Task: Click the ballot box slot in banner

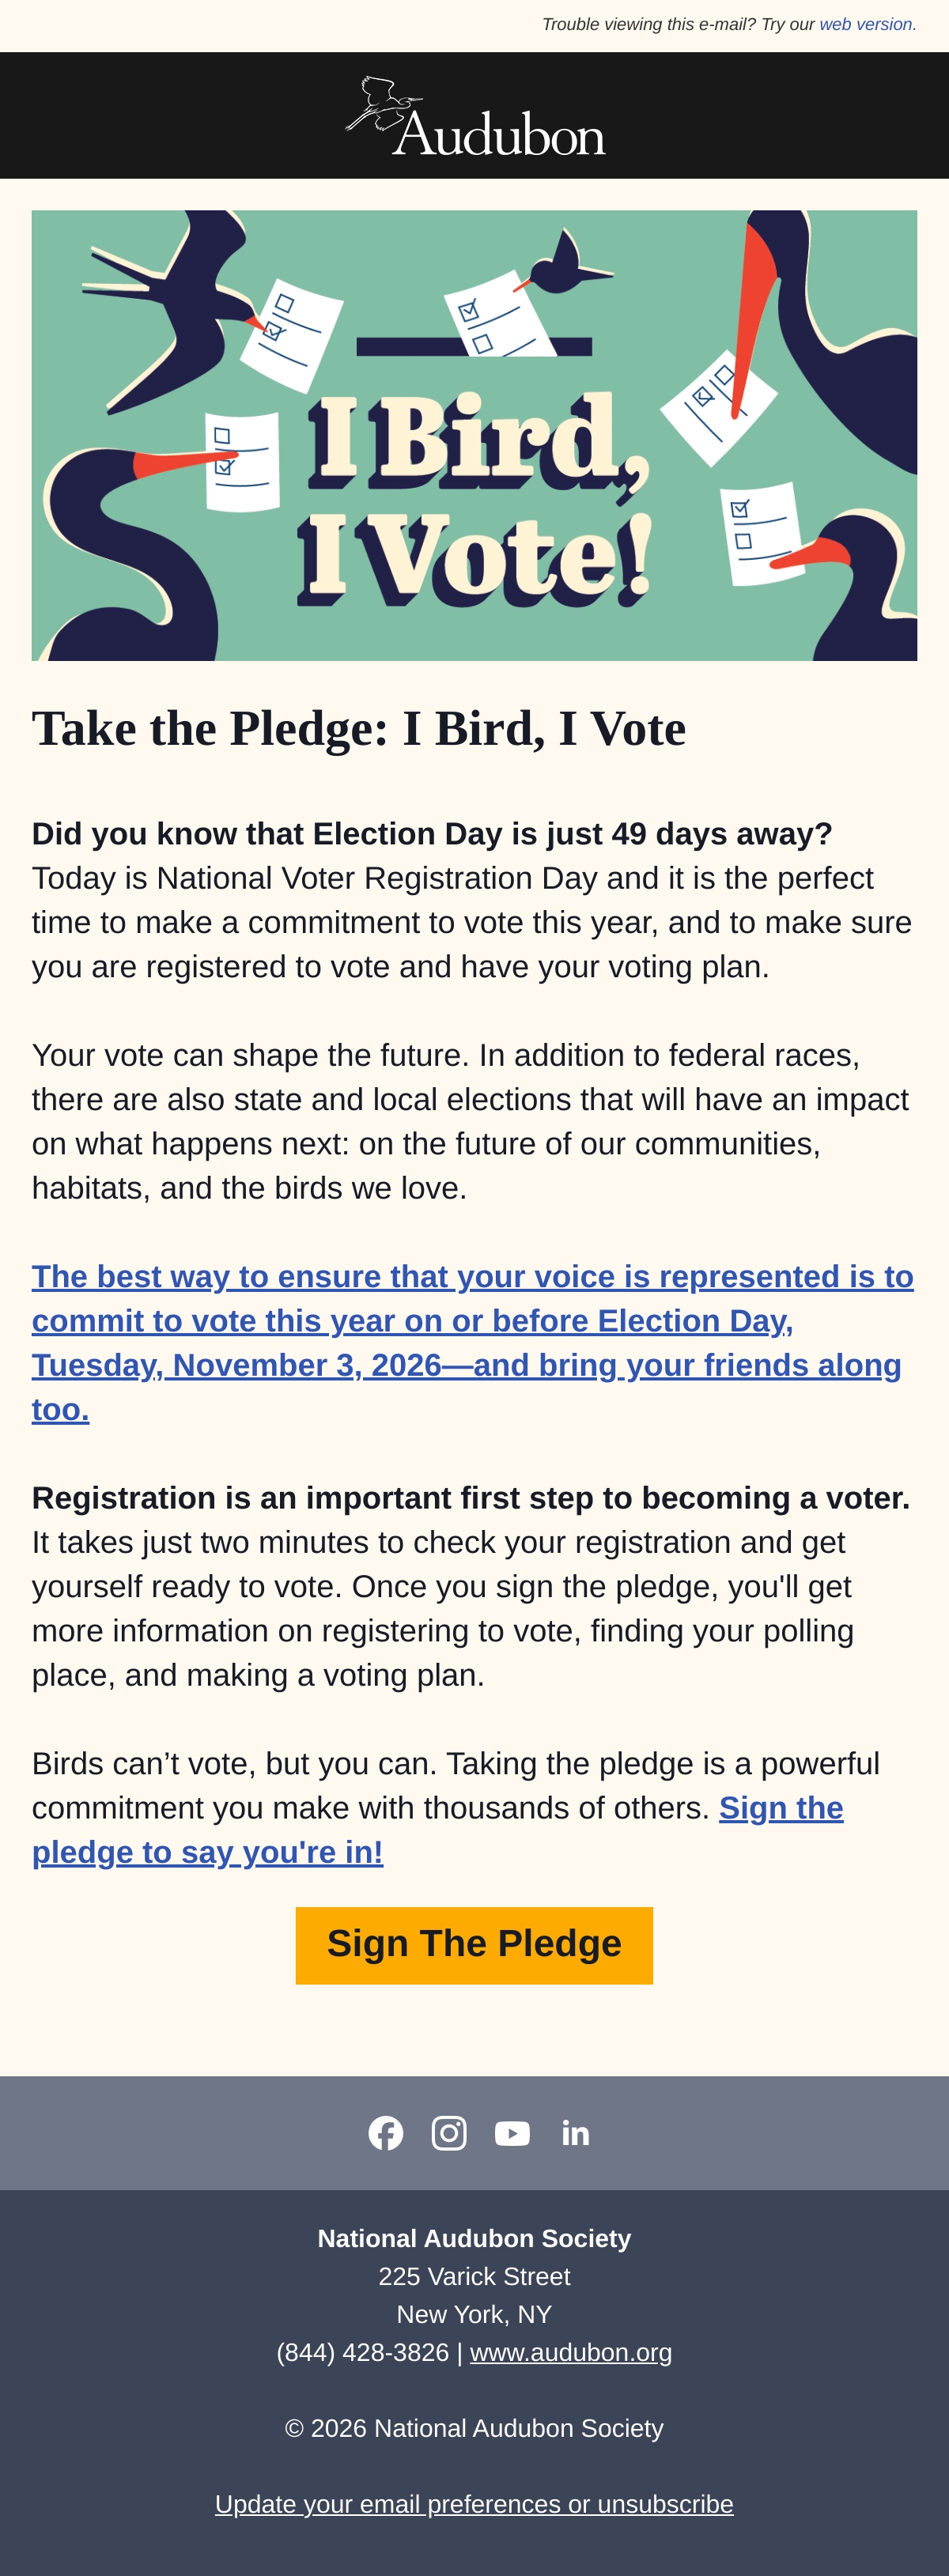Action: tap(474, 346)
